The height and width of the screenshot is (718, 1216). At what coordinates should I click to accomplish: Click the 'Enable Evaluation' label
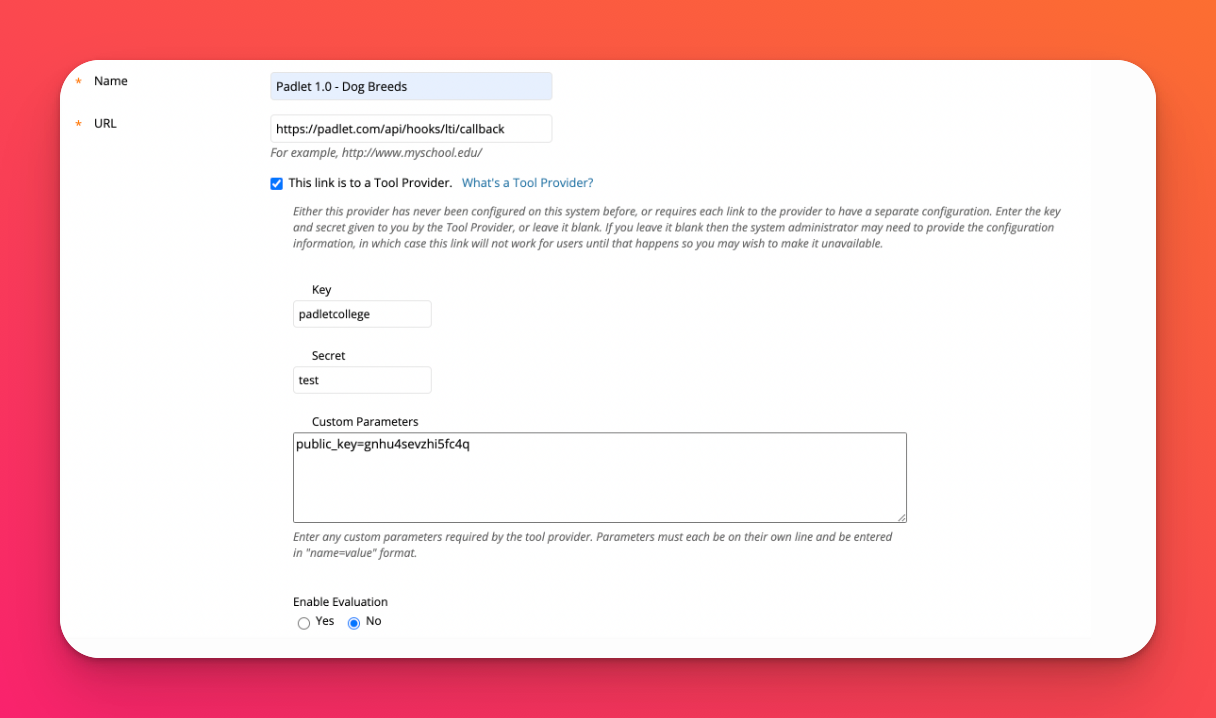click(340, 602)
